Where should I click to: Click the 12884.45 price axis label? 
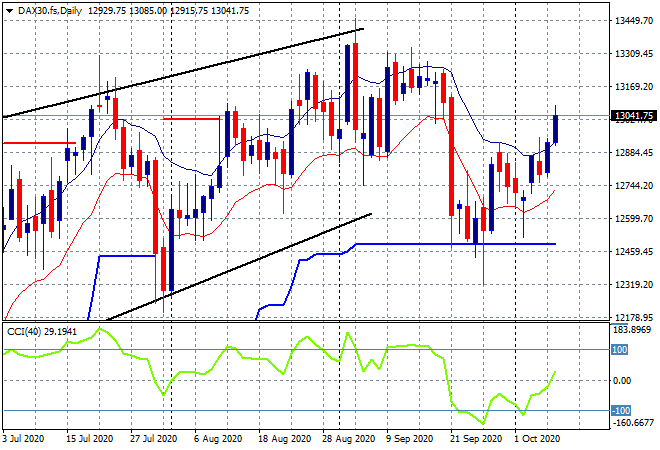633,152
